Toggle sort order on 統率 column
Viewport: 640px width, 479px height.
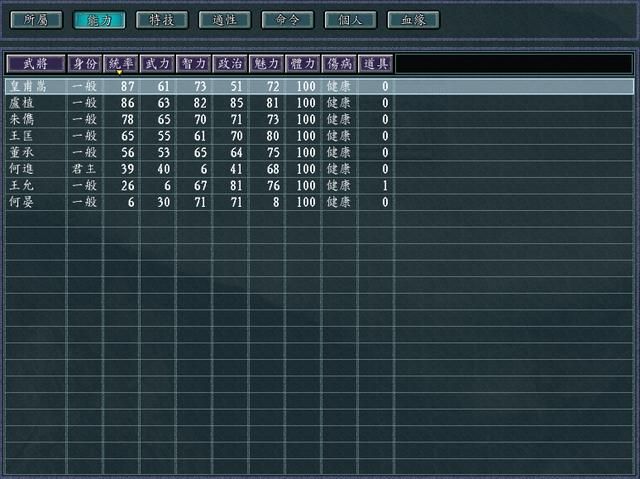[x=120, y=64]
